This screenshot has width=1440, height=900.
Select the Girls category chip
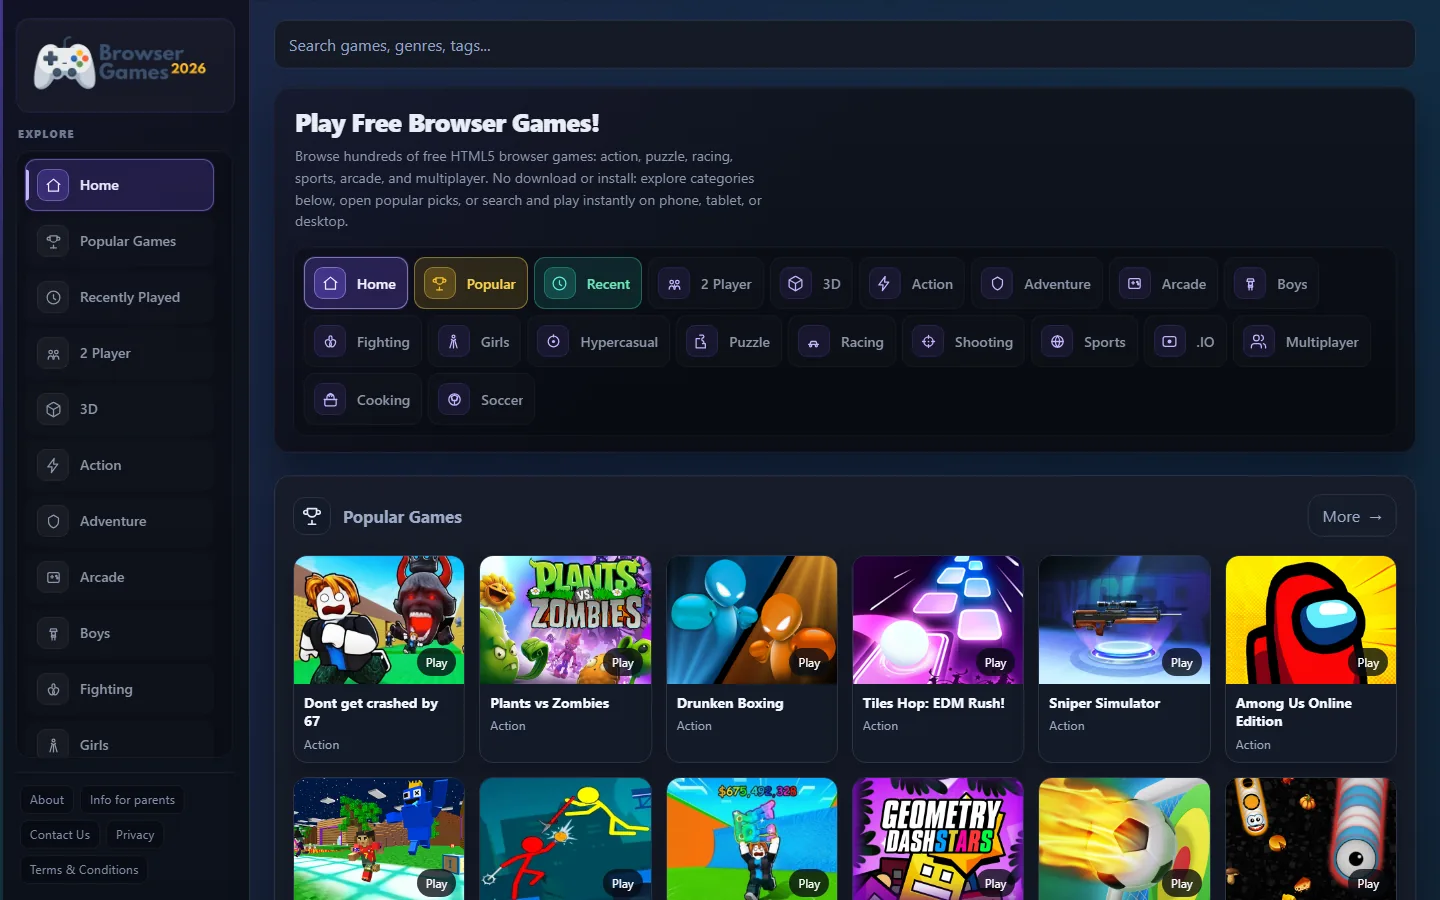[x=476, y=342]
